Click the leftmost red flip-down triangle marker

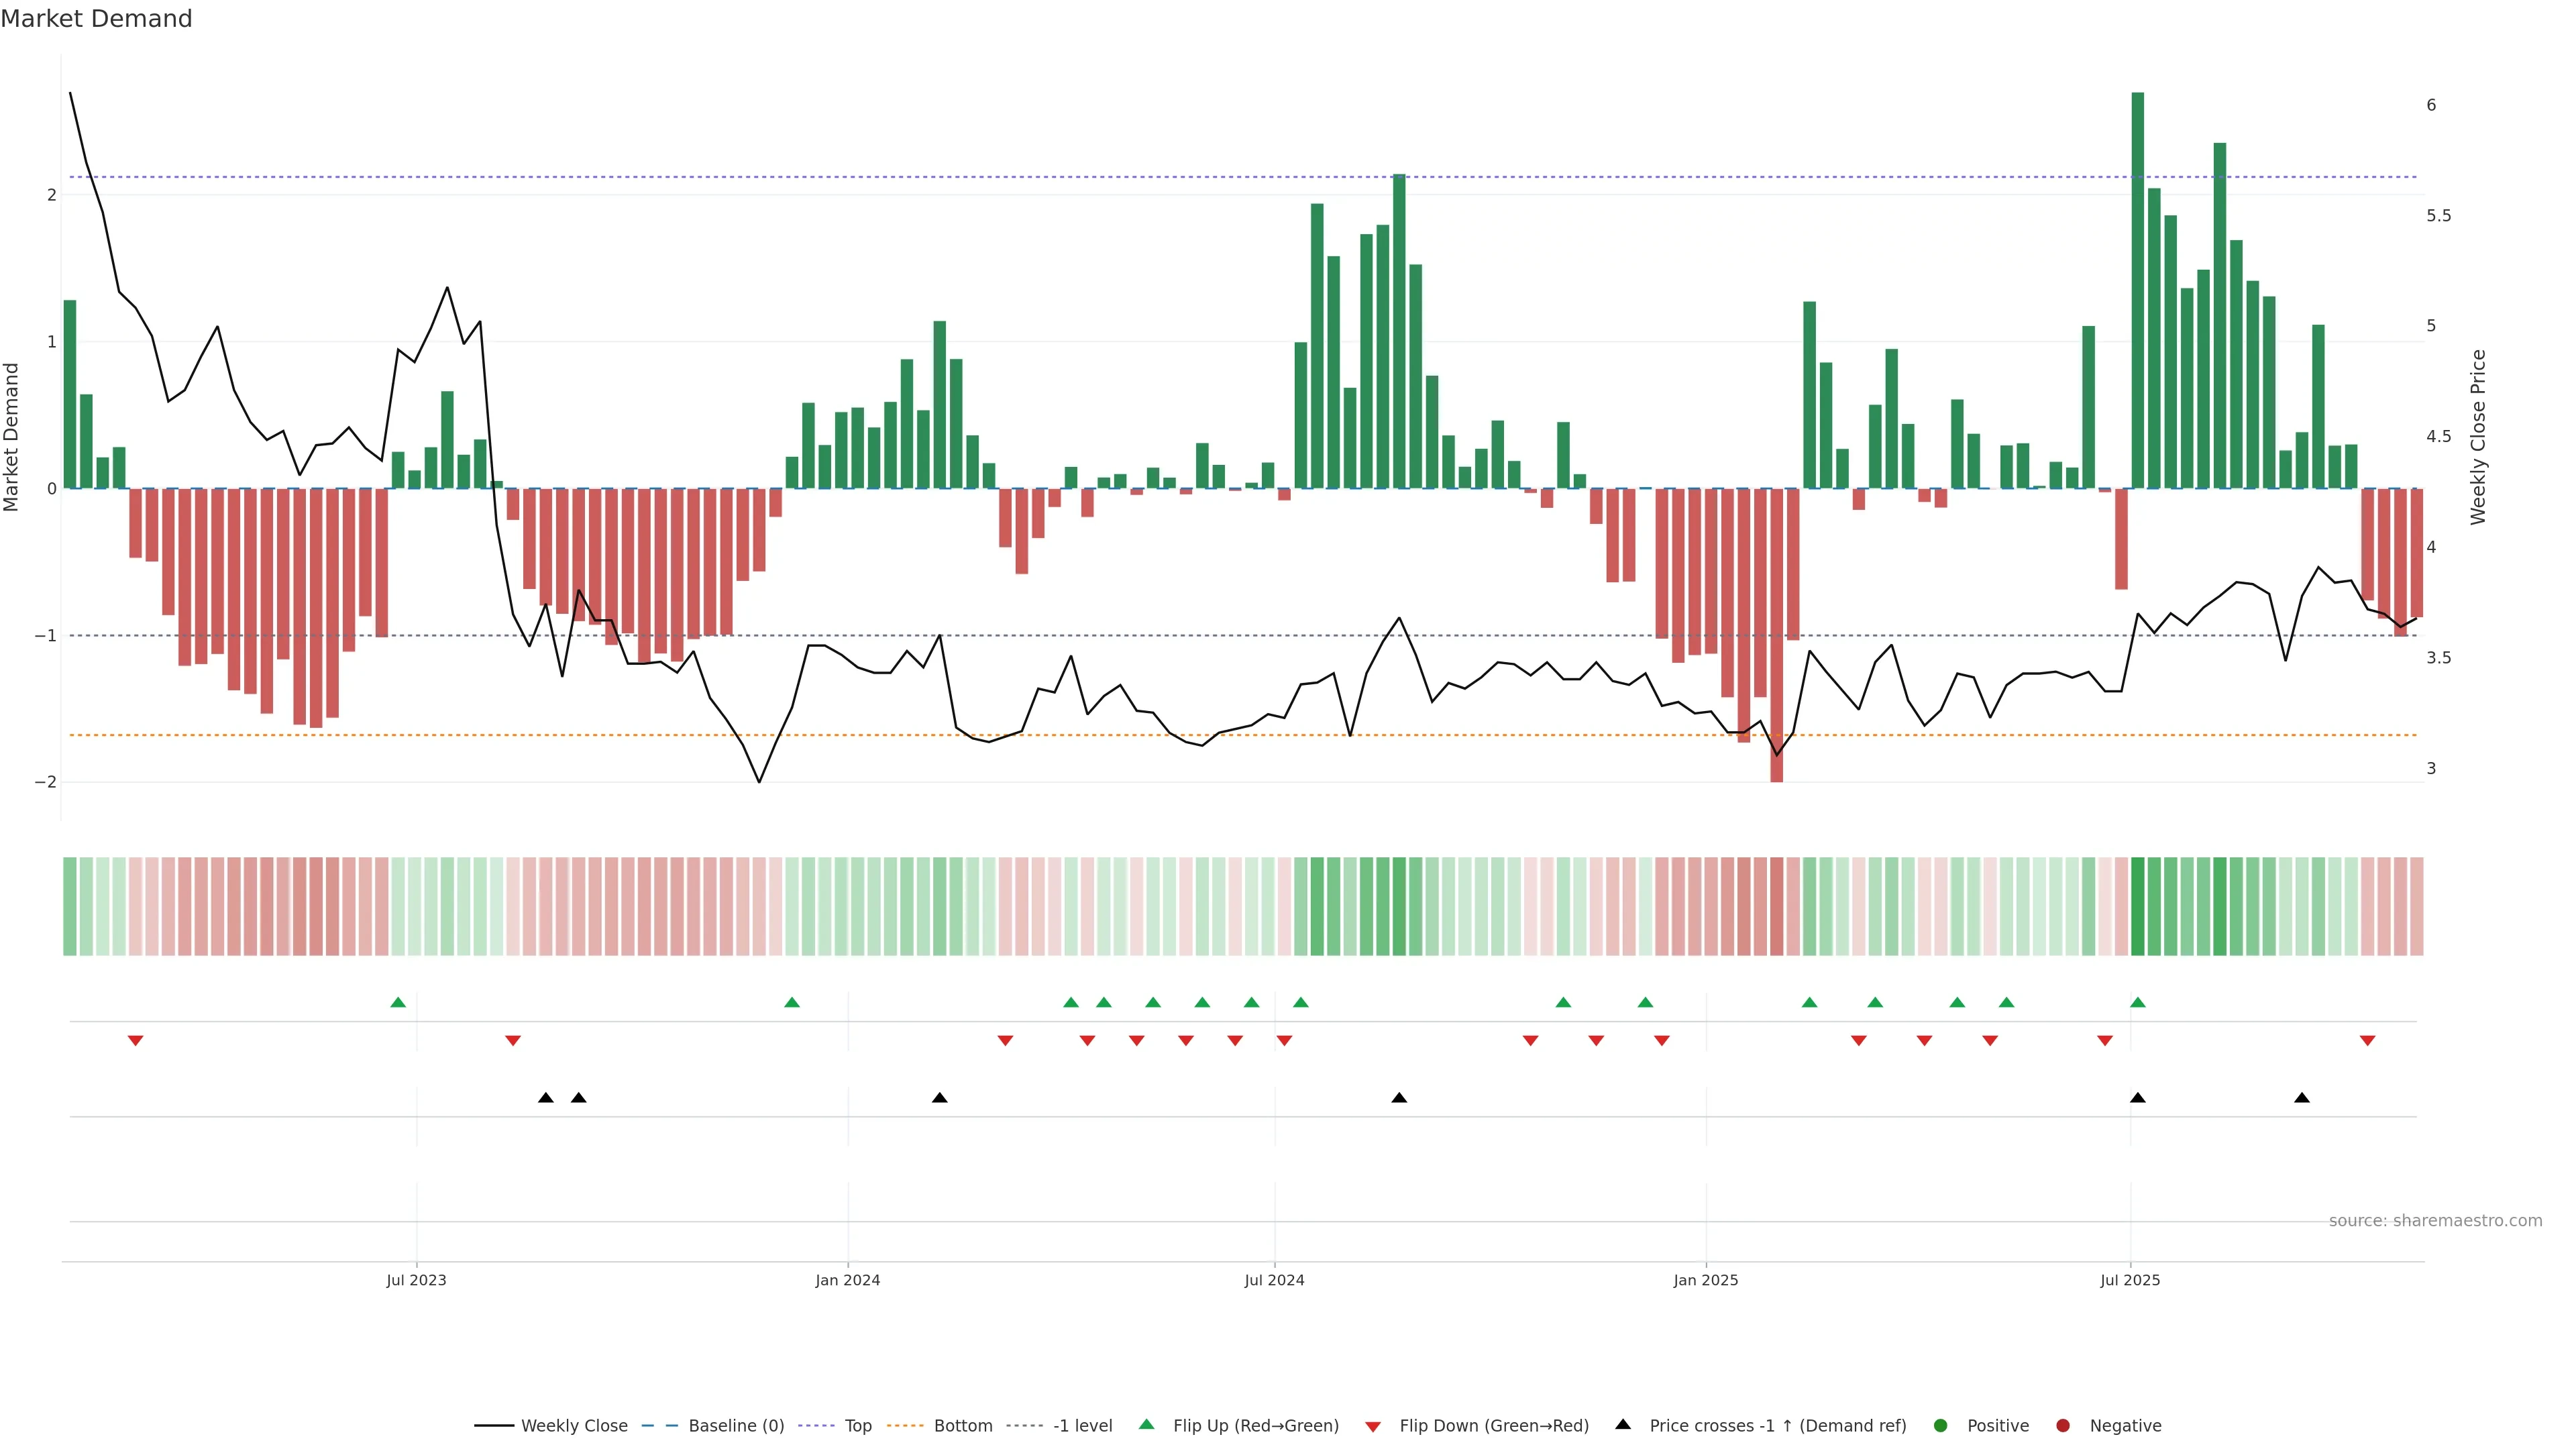click(136, 1041)
